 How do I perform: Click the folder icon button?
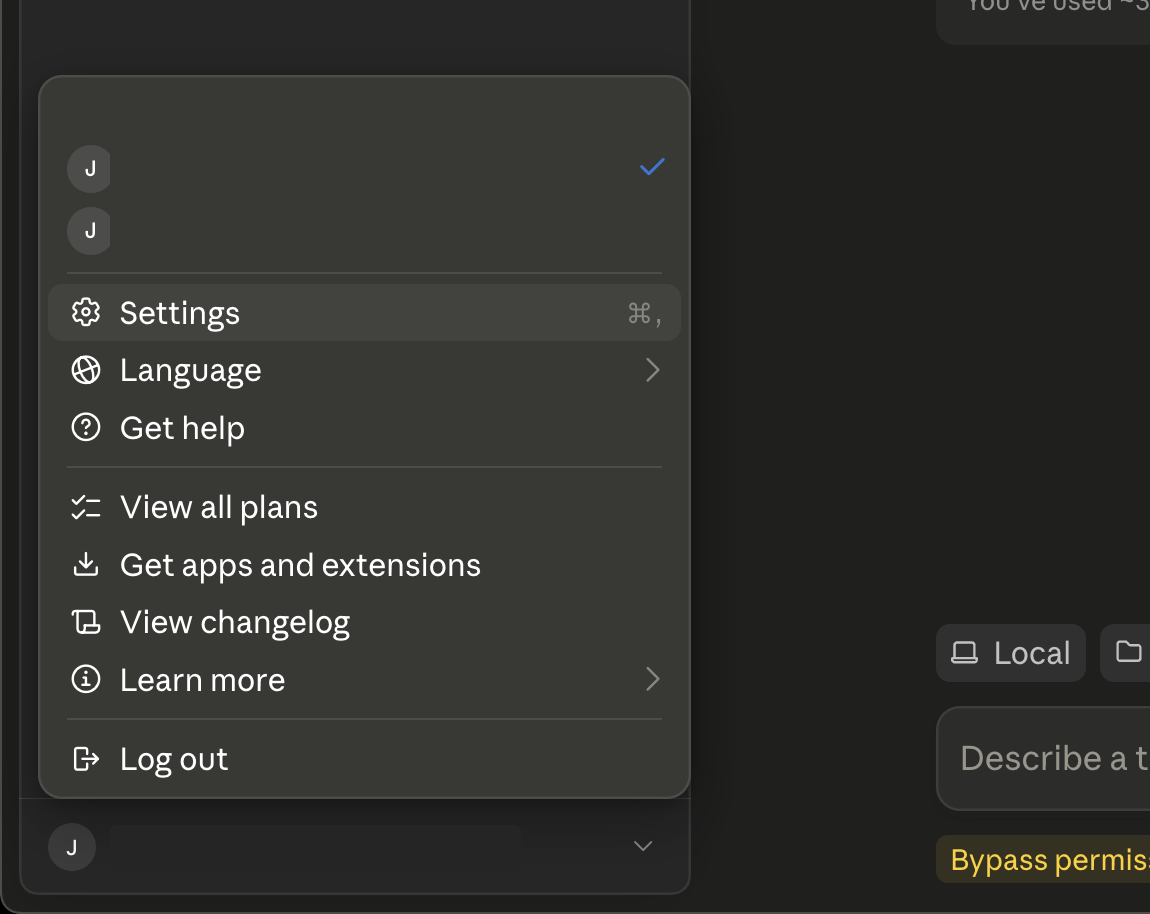[1128, 652]
